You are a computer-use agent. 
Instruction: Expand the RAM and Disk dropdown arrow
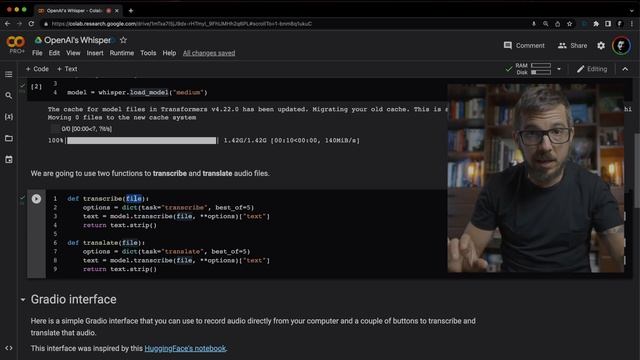pyautogui.click(x=559, y=69)
